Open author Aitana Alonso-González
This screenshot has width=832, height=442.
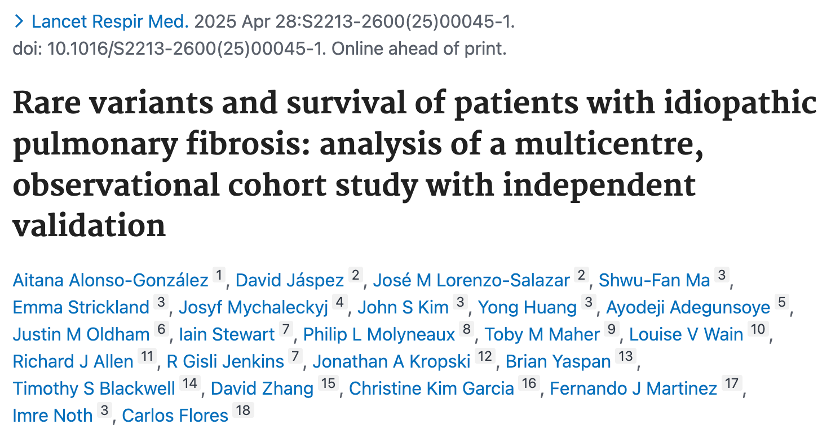pyautogui.click(x=110, y=280)
